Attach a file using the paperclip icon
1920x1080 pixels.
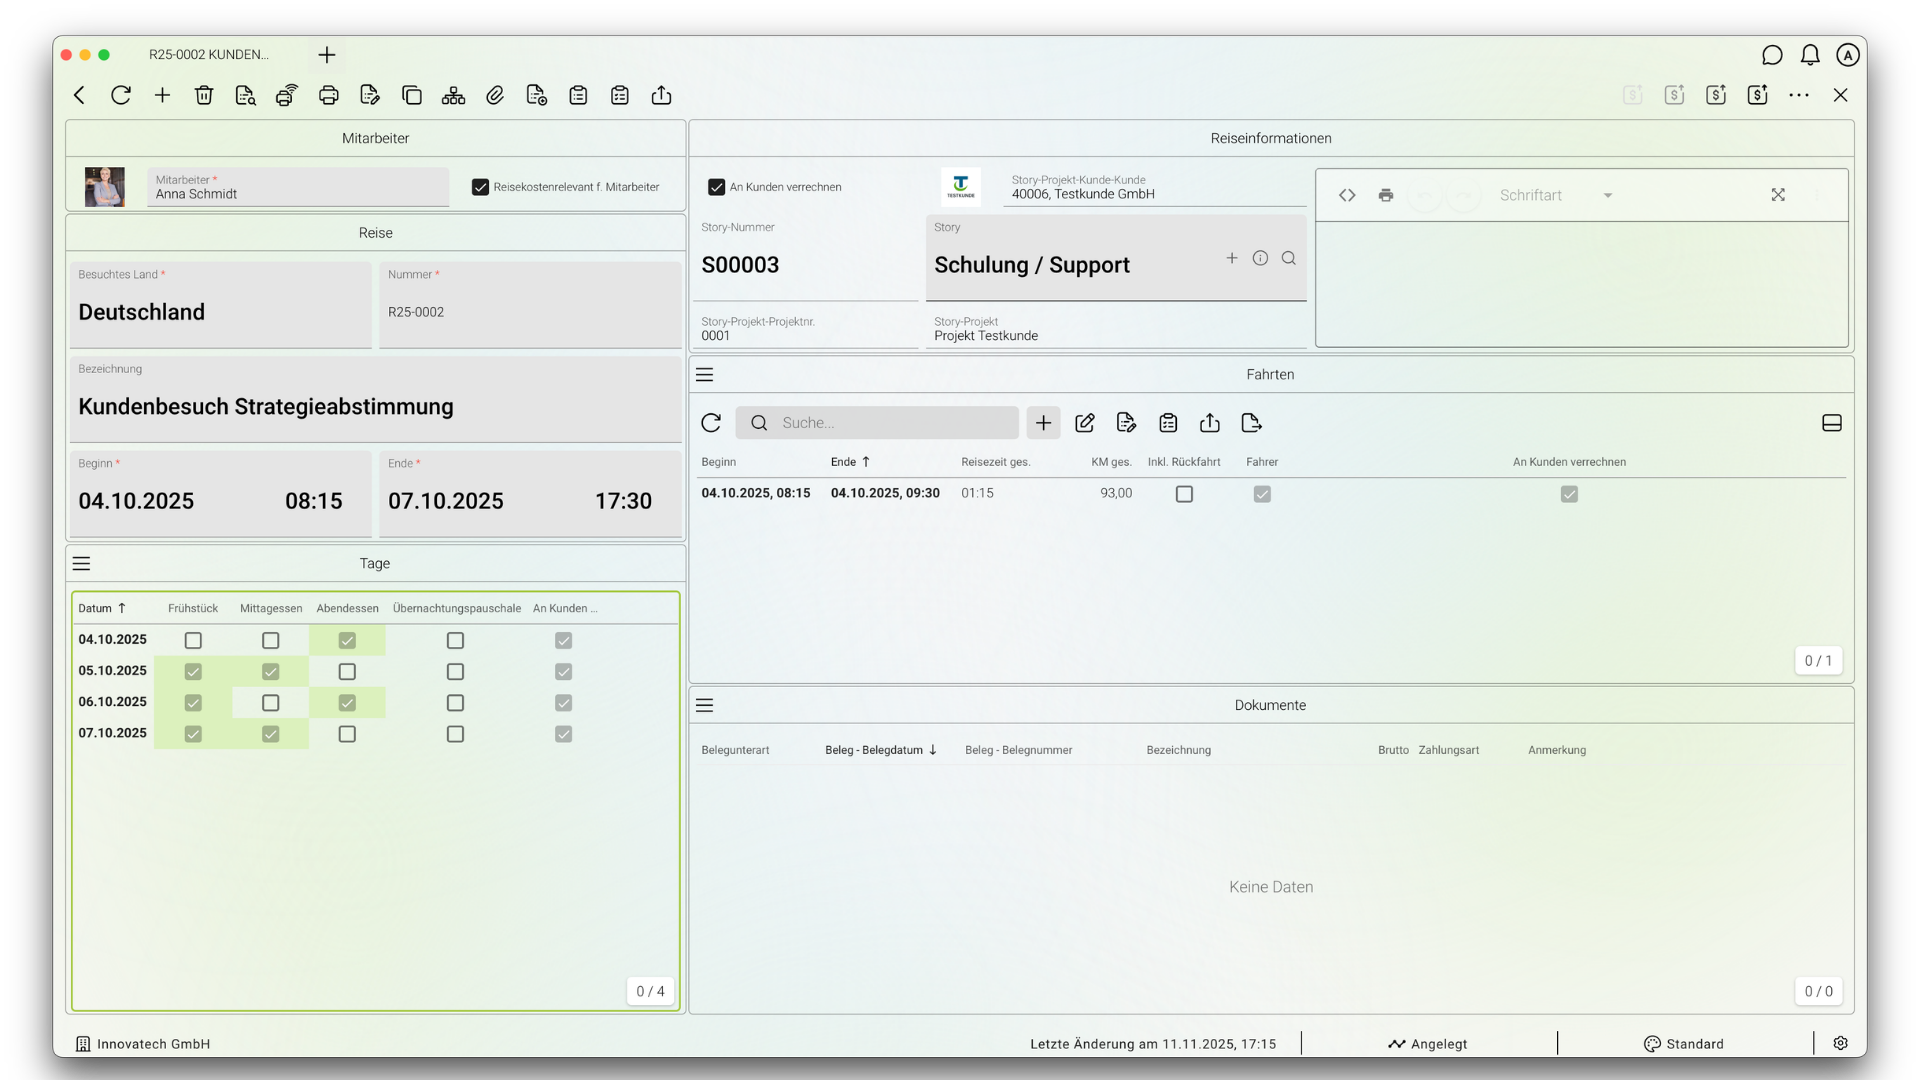click(x=495, y=95)
